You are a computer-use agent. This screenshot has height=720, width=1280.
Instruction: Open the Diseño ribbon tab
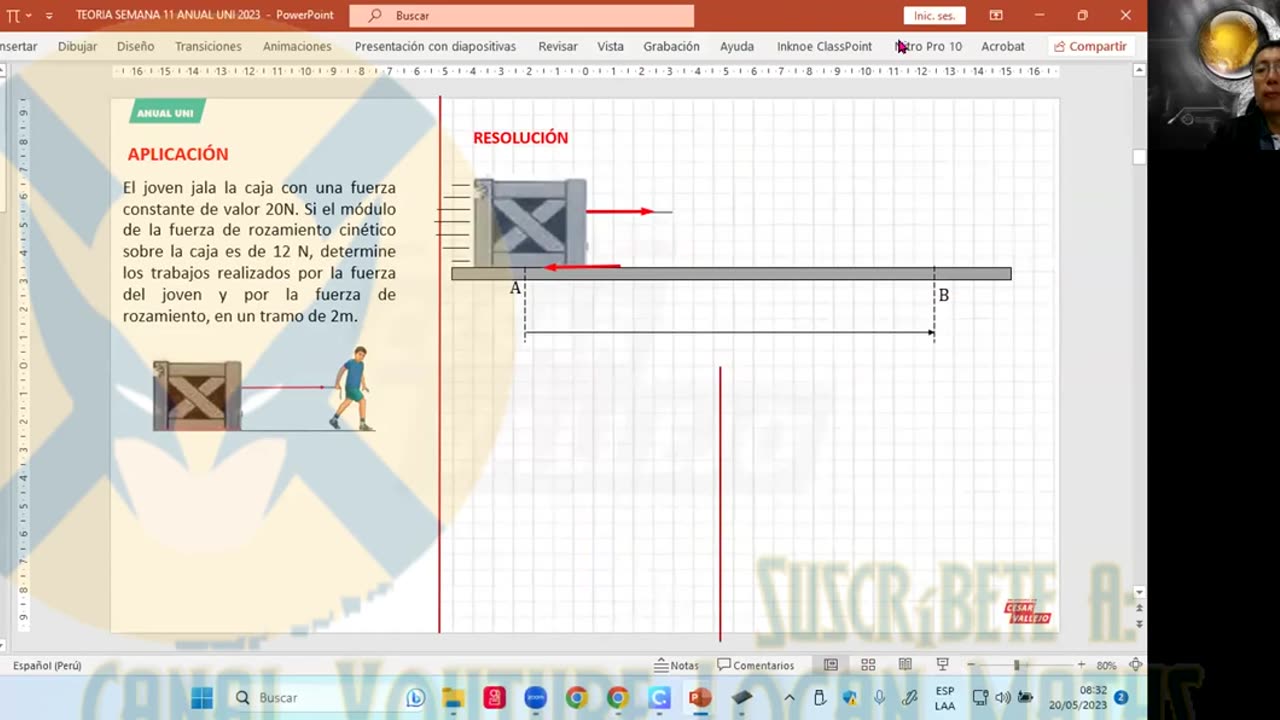click(135, 46)
